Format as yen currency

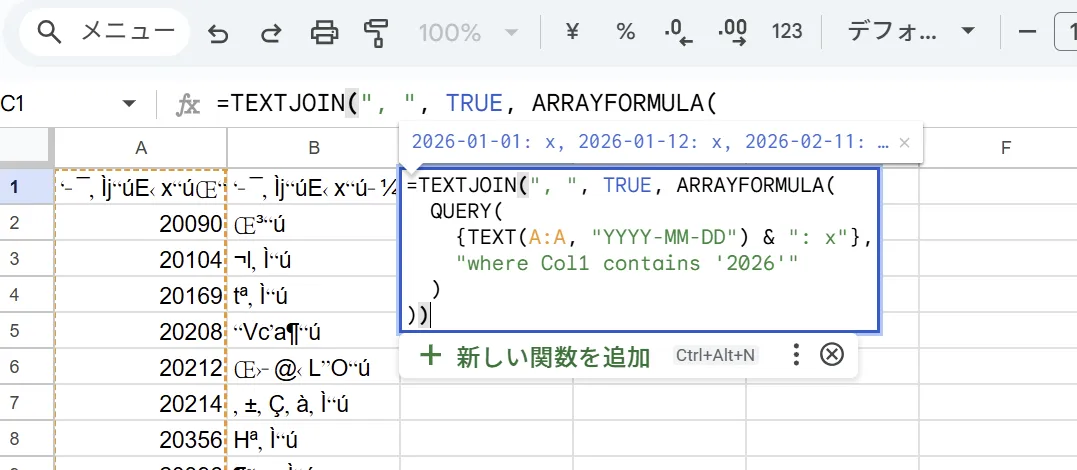[x=573, y=32]
